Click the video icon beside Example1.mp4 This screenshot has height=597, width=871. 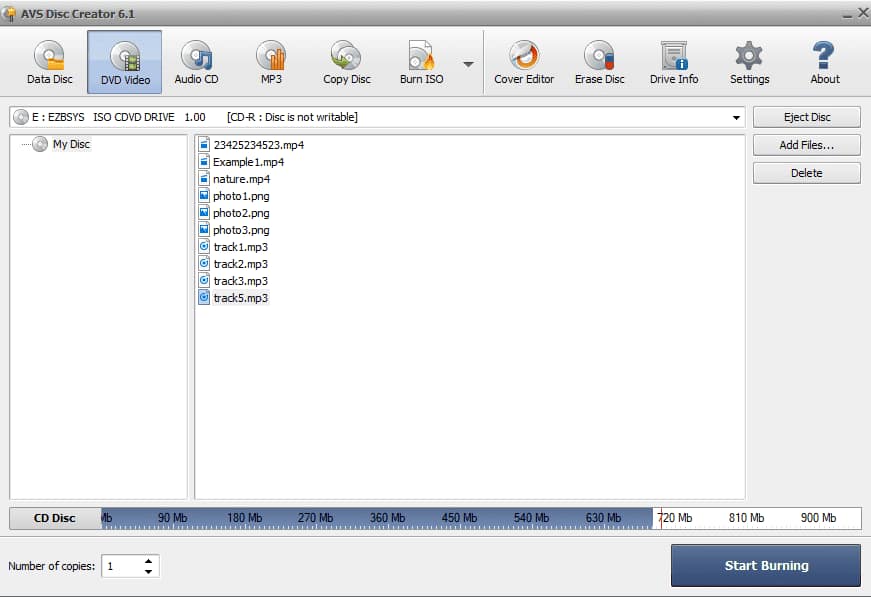coord(204,162)
